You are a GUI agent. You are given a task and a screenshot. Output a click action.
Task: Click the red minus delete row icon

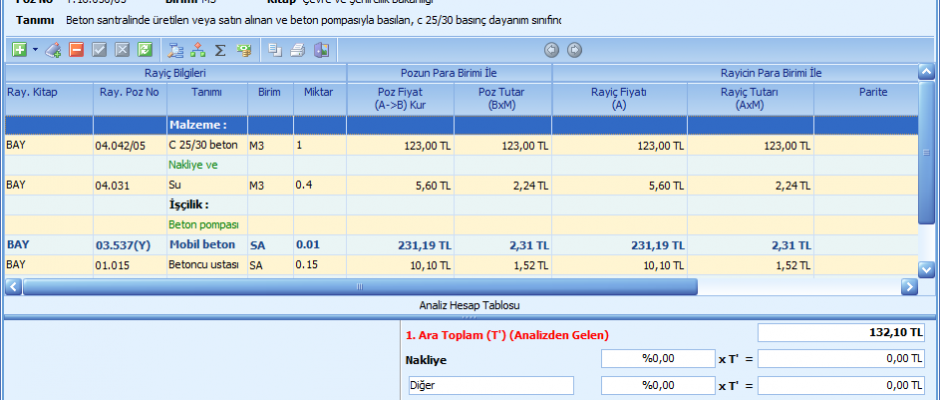click(x=77, y=49)
